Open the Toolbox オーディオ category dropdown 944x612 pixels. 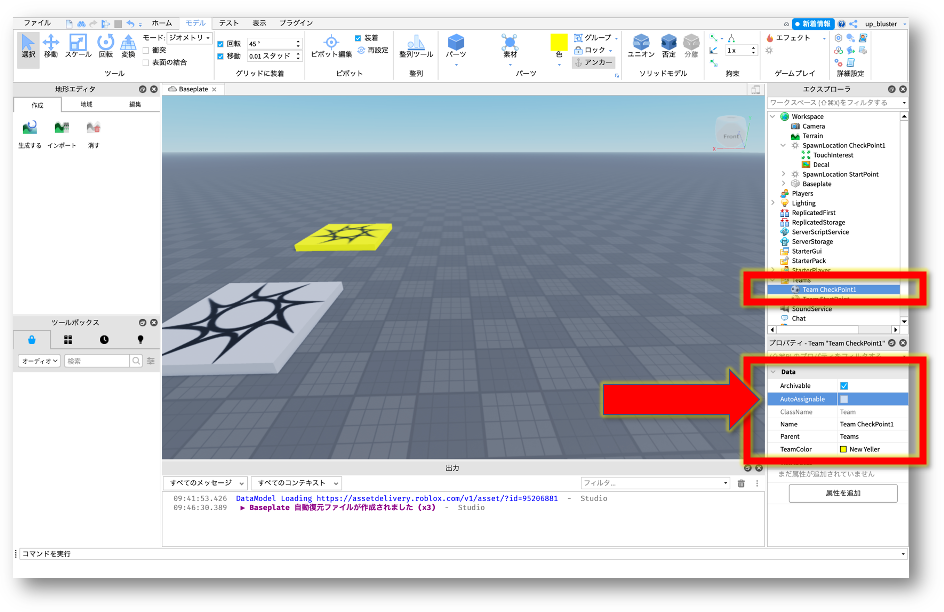[x=39, y=361]
